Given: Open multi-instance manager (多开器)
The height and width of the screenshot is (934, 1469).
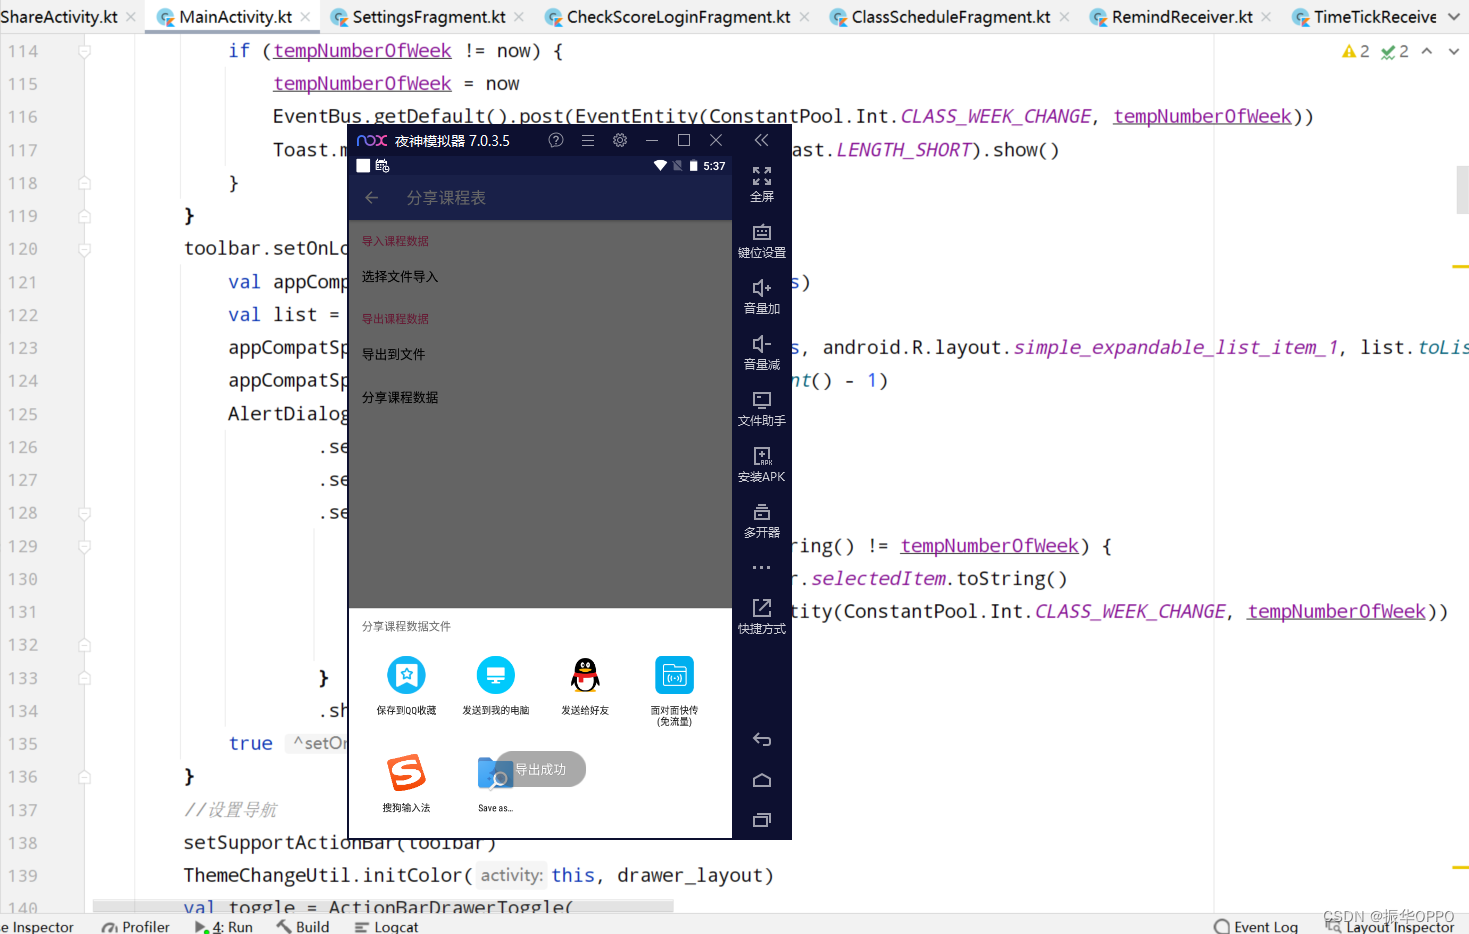Looking at the screenshot, I should tap(761, 520).
